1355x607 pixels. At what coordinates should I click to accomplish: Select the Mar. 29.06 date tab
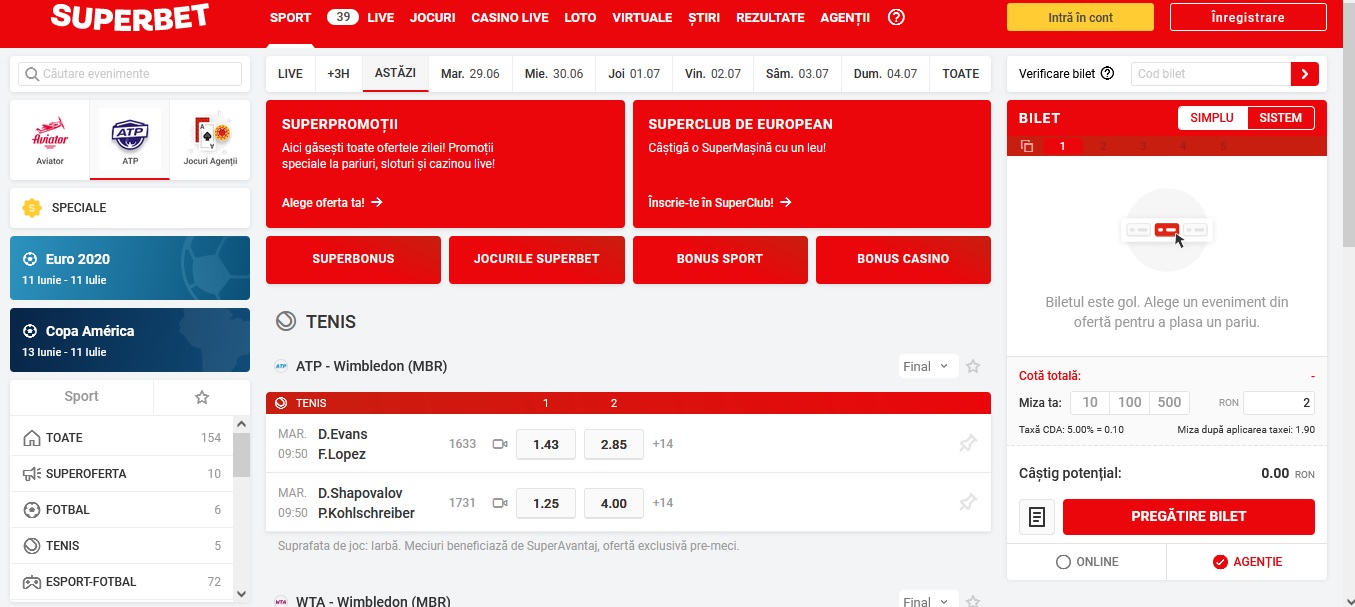(470, 74)
